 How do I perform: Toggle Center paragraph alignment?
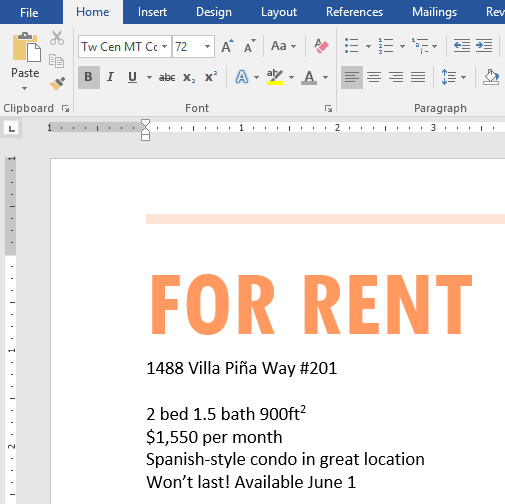pyautogui.click(x=374, y=77)
